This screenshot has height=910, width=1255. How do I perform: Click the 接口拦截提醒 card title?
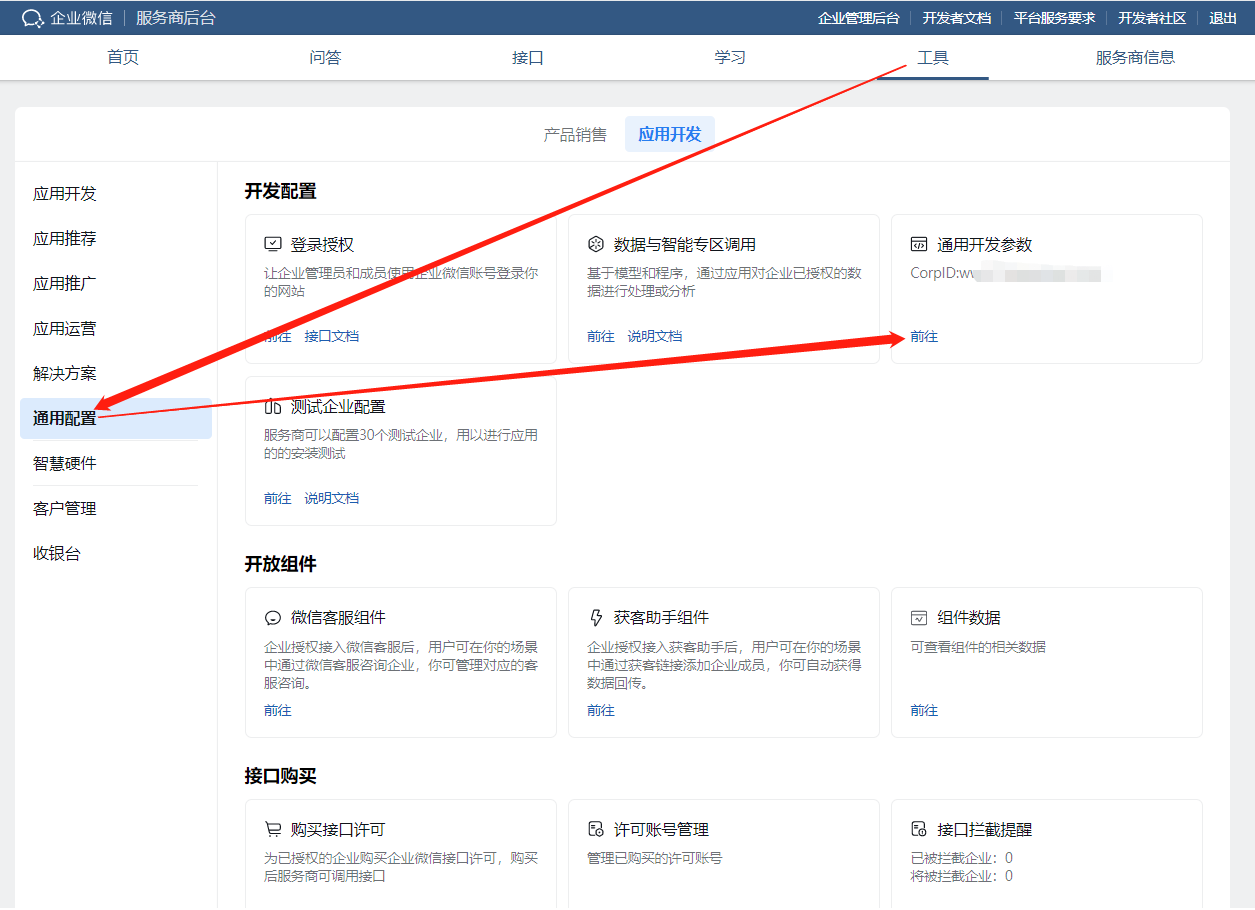(985, 830)
